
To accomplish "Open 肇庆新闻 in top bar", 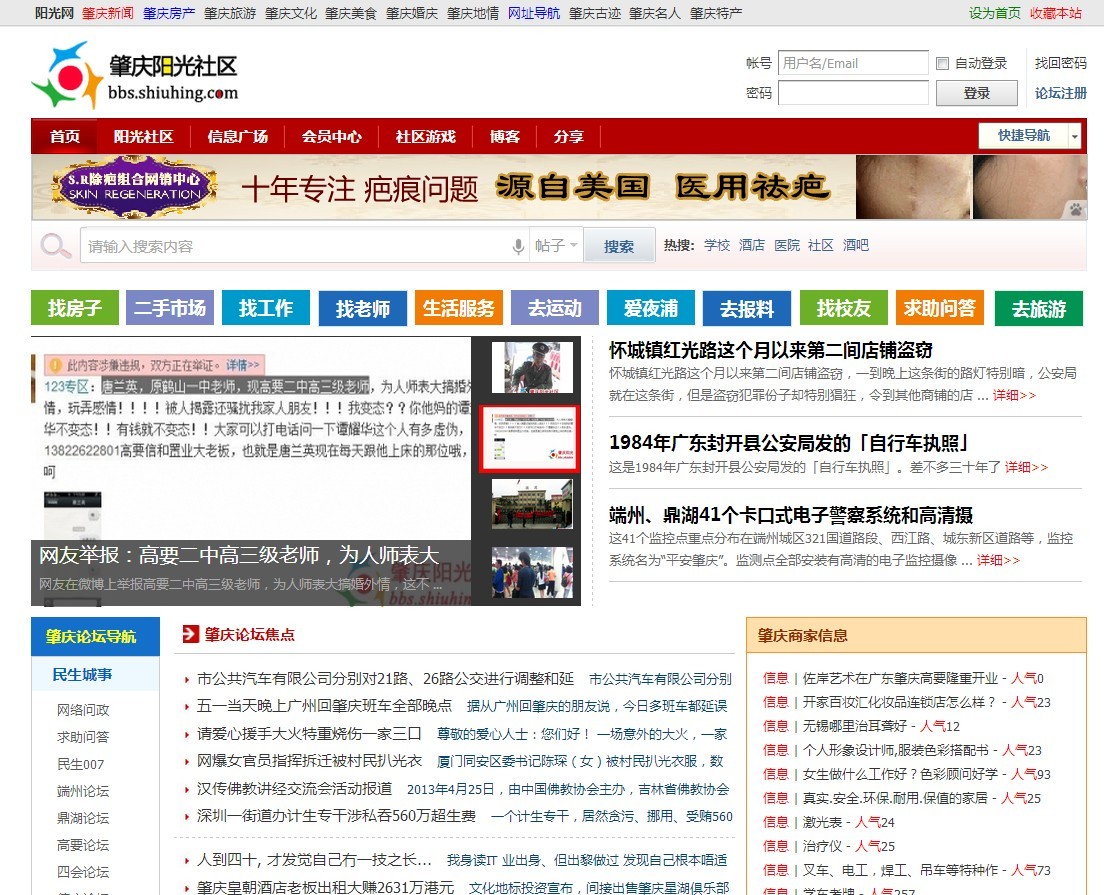I will coord(108,13).
